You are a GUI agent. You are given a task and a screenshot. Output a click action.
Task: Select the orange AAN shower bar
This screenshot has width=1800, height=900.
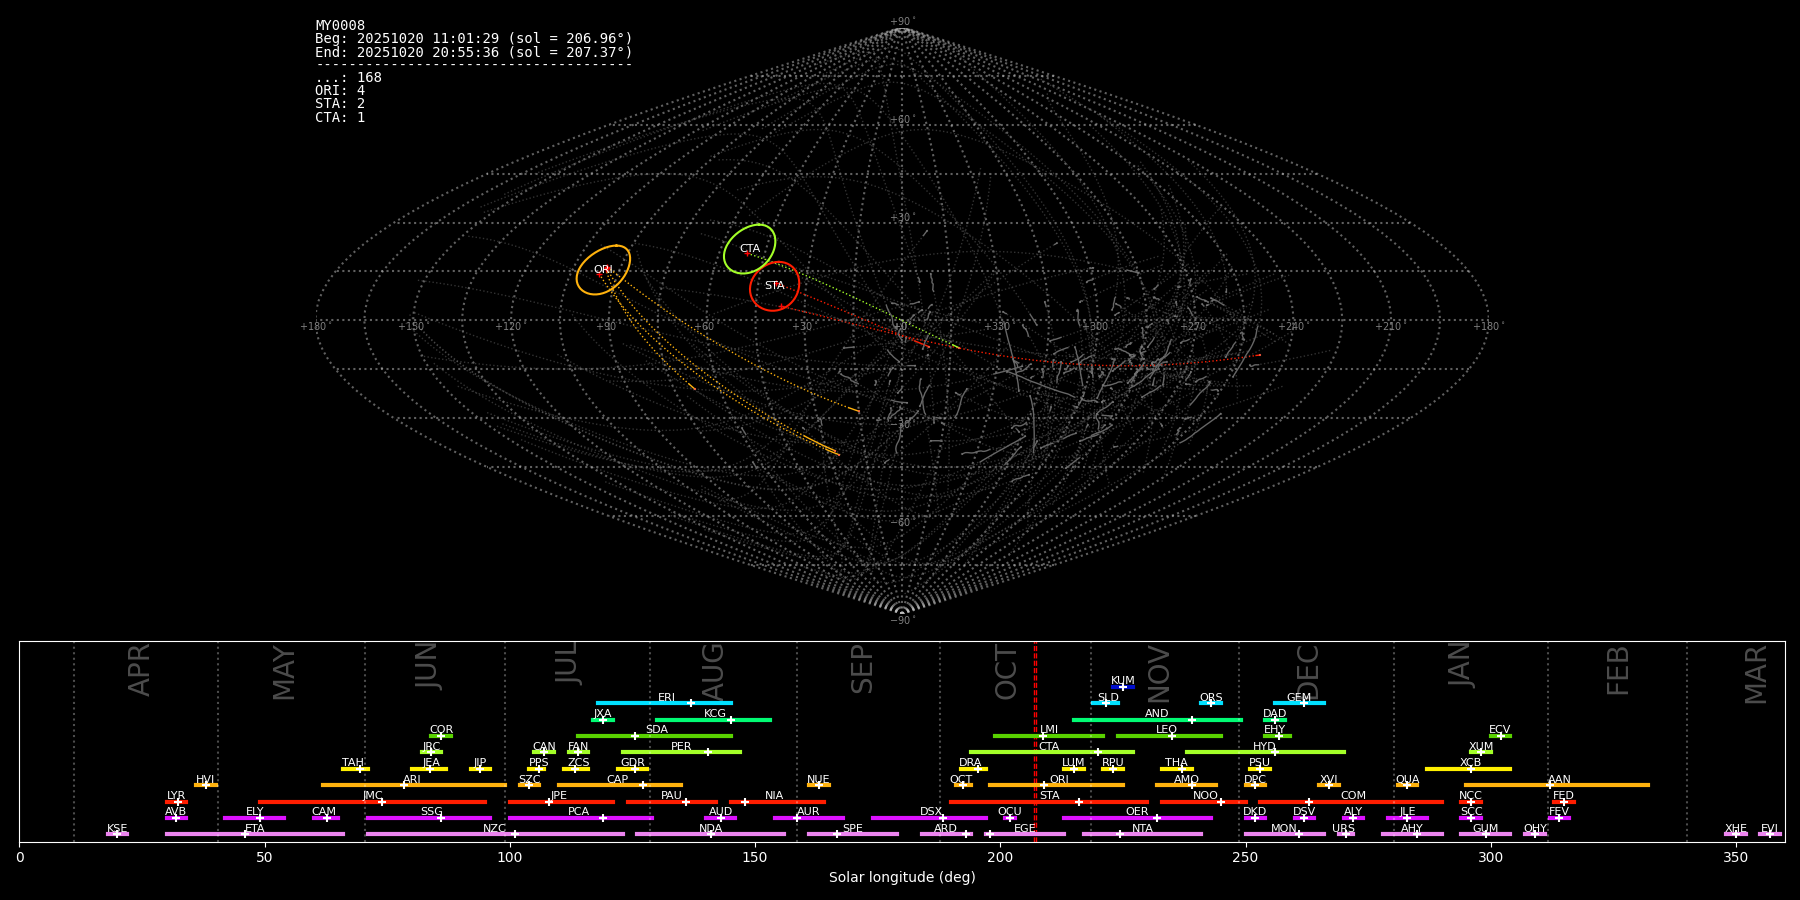tap(1557, 785)
